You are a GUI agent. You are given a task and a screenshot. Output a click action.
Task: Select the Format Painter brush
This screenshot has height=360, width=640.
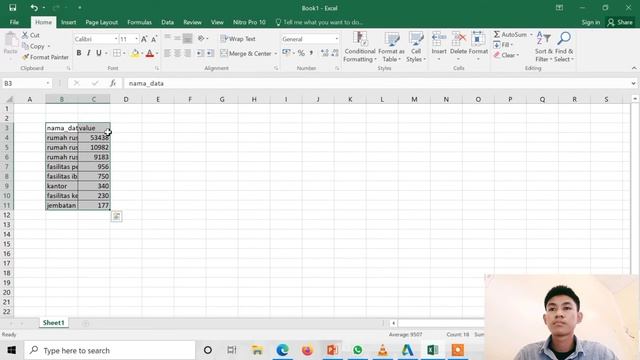(45, 58)
